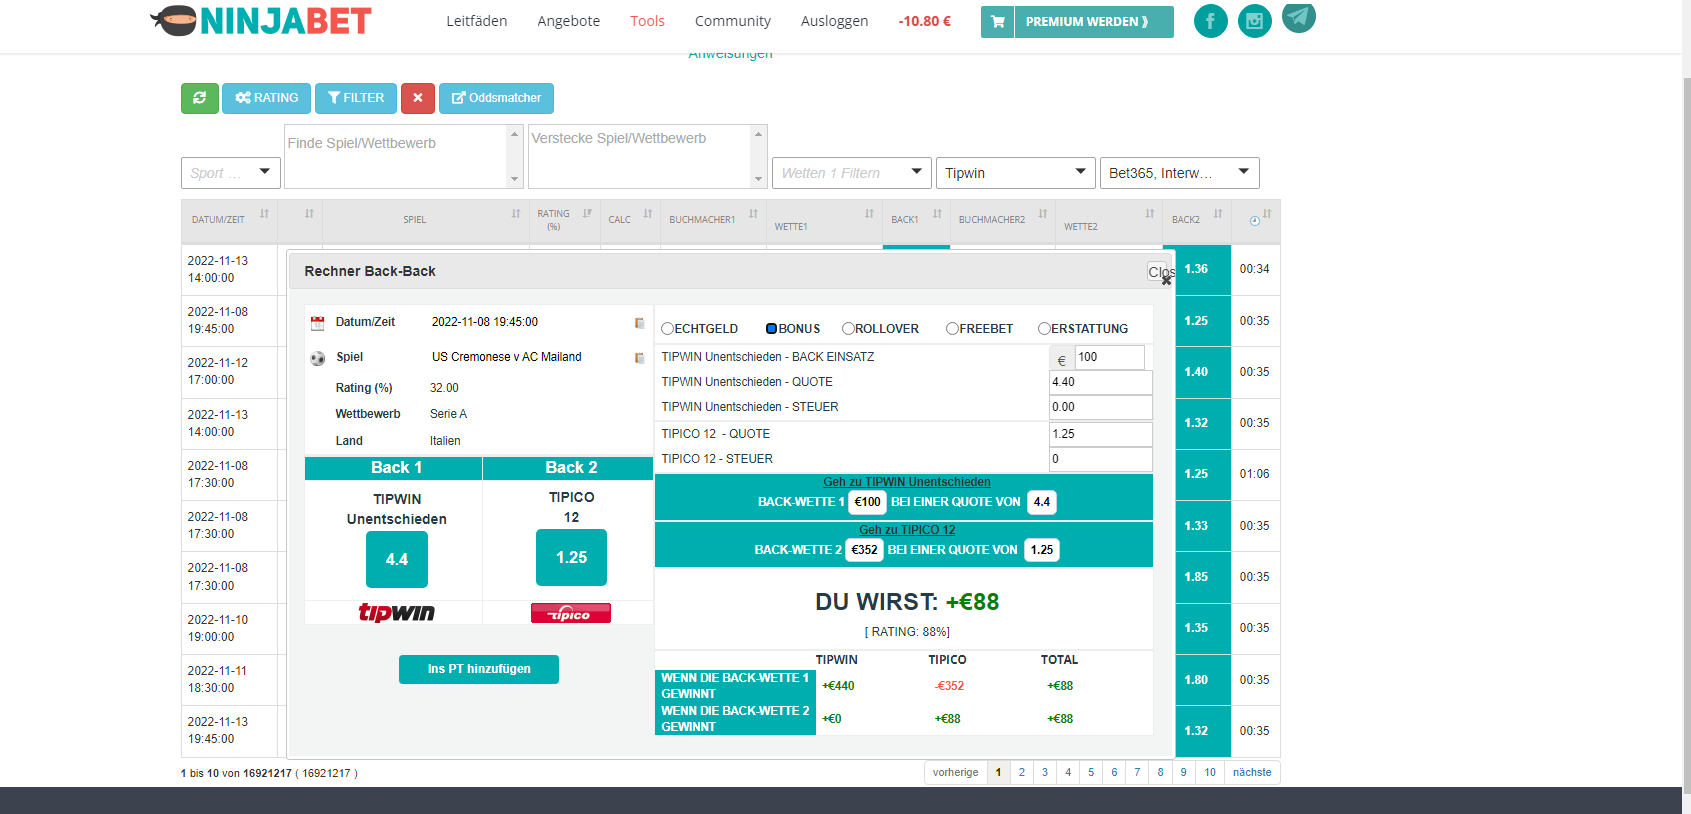Click the 4.4 Back 1 odds tile
The height and width of the screenshot is (814, 1691).
pos(397,559)
